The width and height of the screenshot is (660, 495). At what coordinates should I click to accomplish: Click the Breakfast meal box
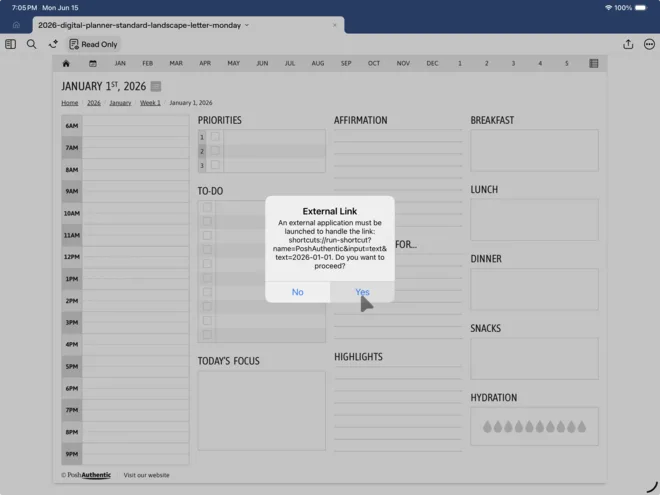tap(534, 150)
